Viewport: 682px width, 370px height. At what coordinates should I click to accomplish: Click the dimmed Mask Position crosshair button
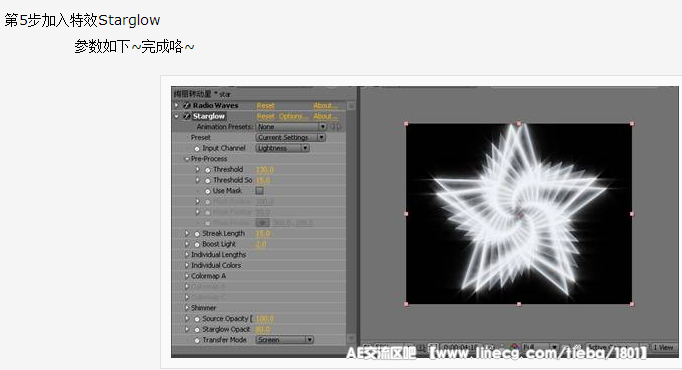click(262, 223)
